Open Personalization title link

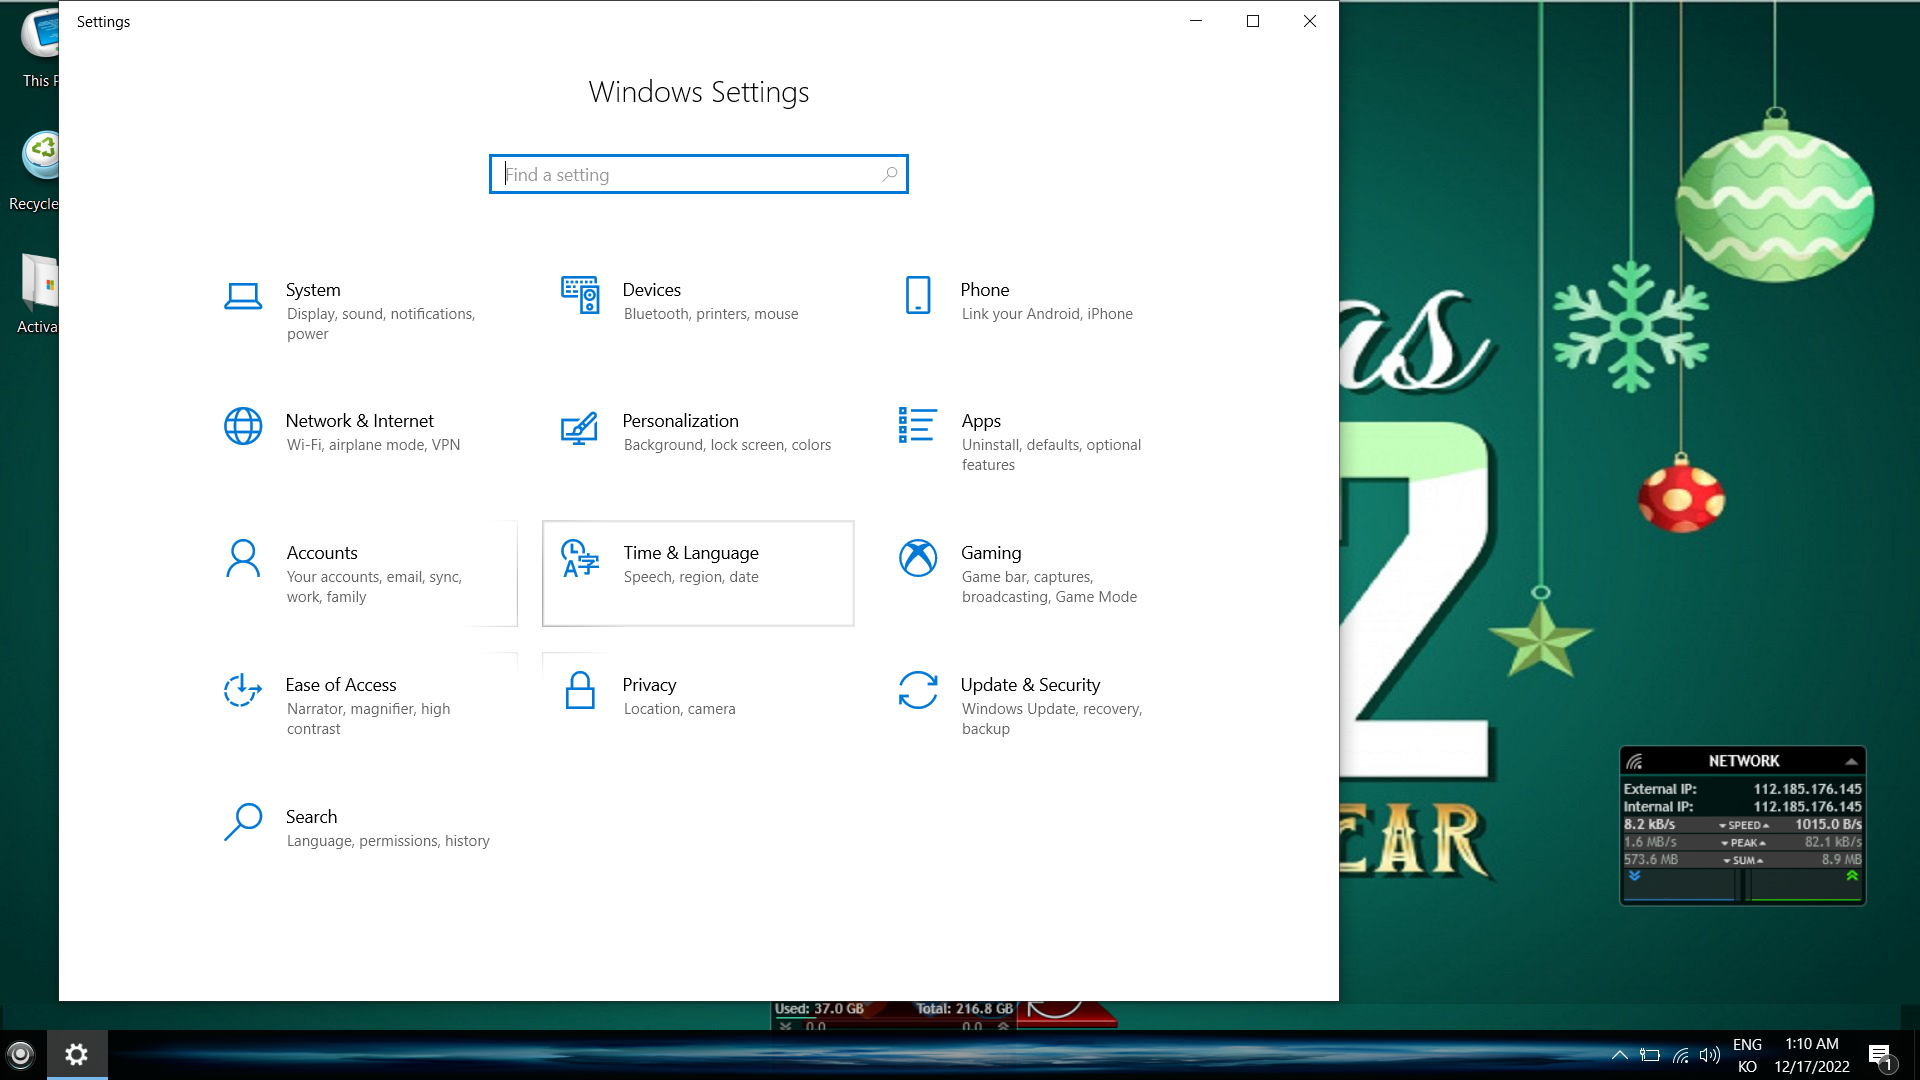(x=680, y=421)
